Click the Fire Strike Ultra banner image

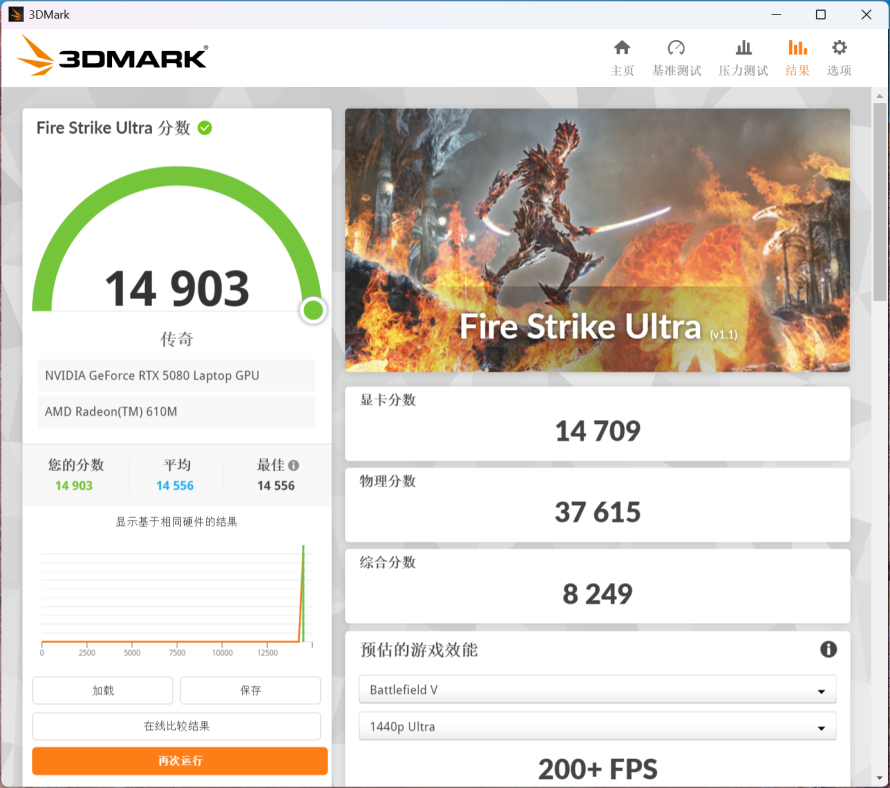(597, 240)
